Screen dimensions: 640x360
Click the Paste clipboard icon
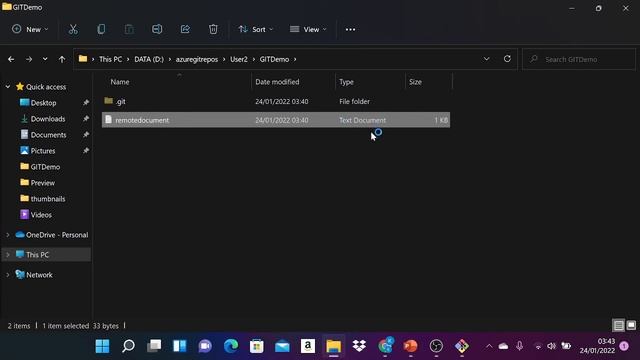(x=129, y=29)
